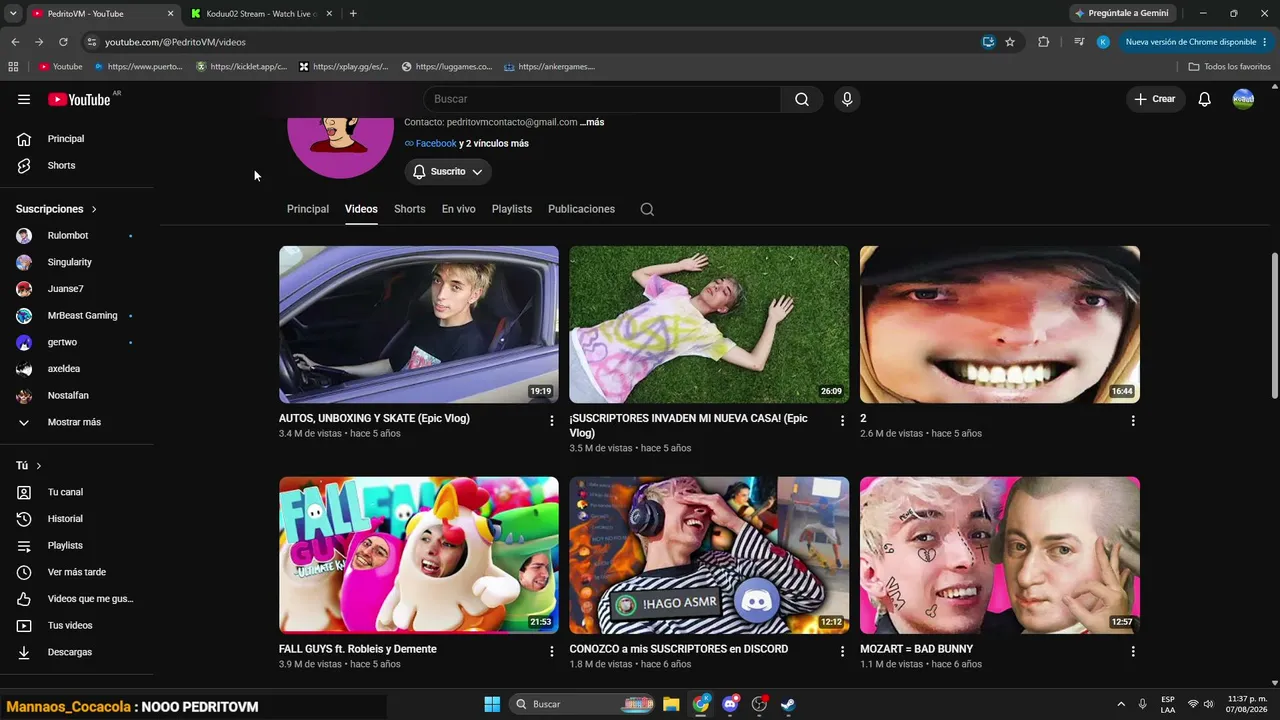
Task: Expand channel description ...más
Action: [592, 122]
